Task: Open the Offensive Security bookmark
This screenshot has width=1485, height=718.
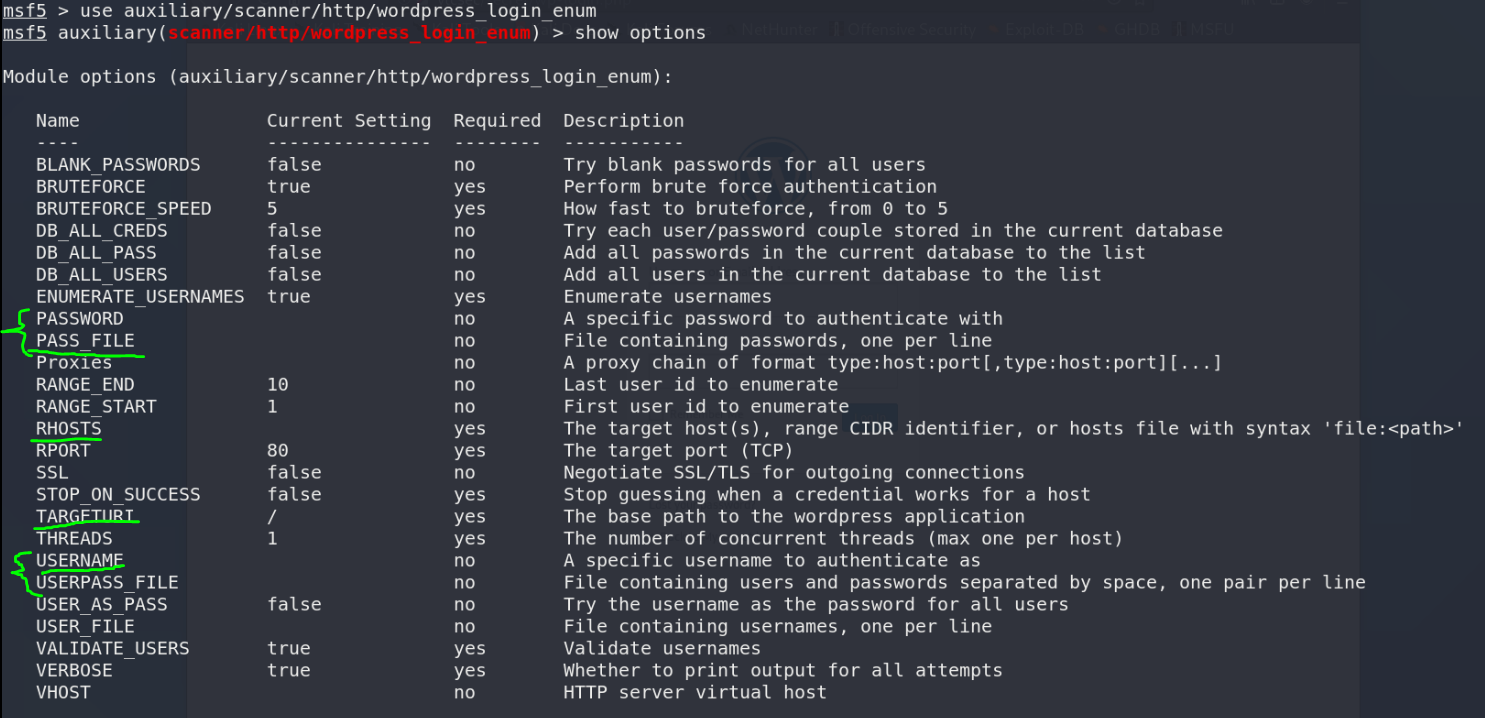Action: pos(910,30)
